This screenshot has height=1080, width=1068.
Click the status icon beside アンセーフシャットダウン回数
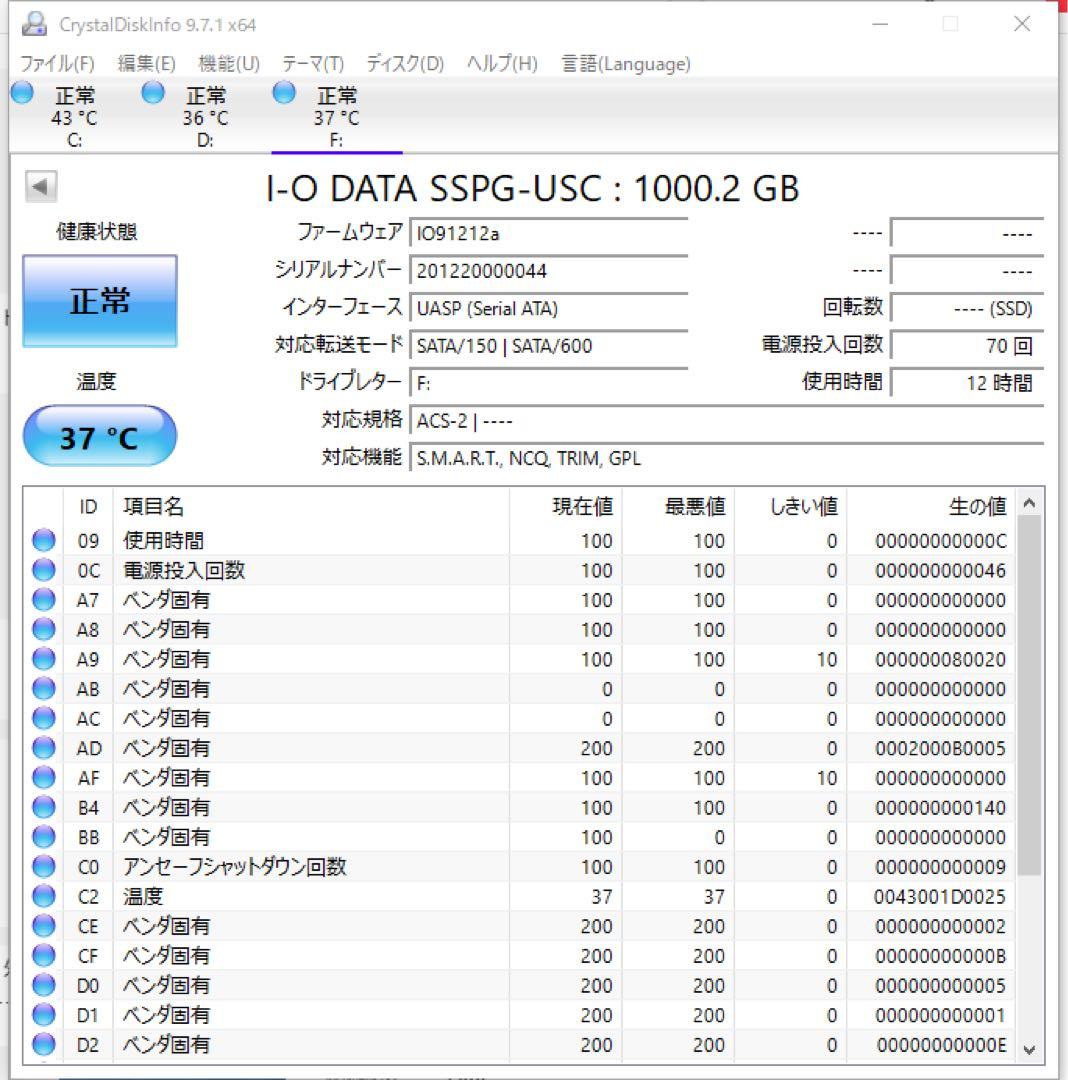point(42,866)
